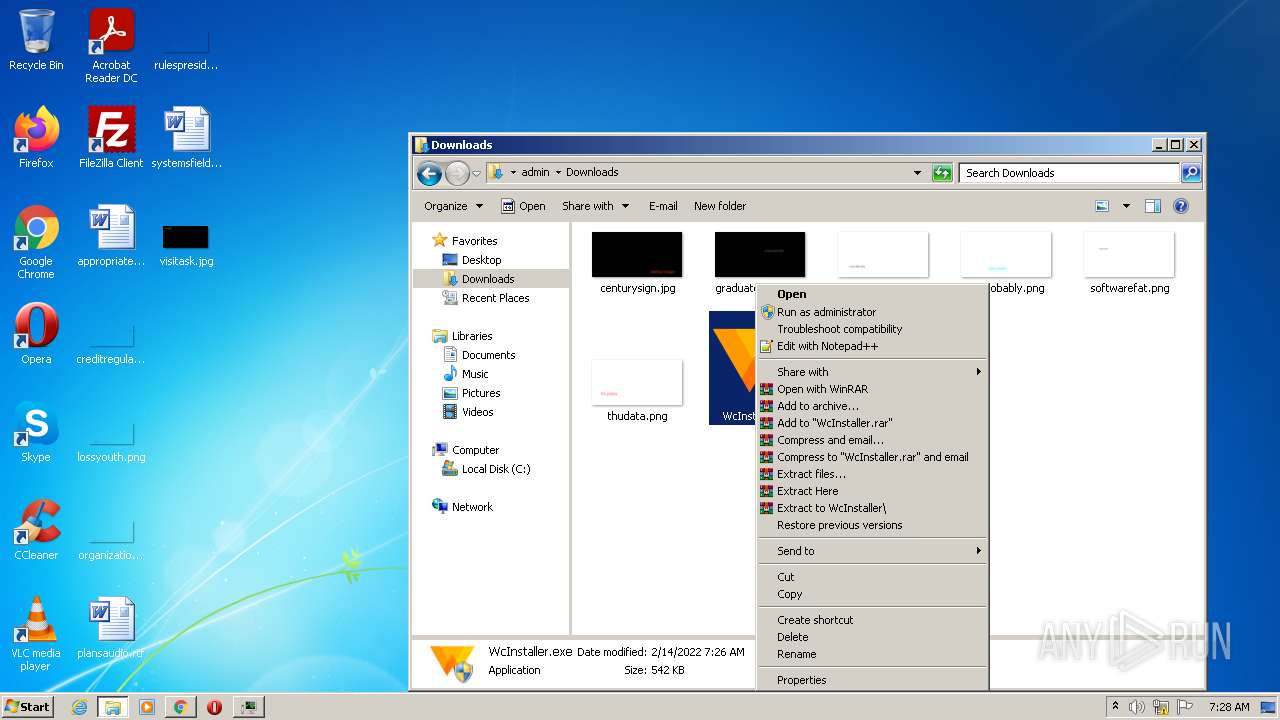
Task: Select the visitask.jpg desktop file
Action: click(186, 246)
